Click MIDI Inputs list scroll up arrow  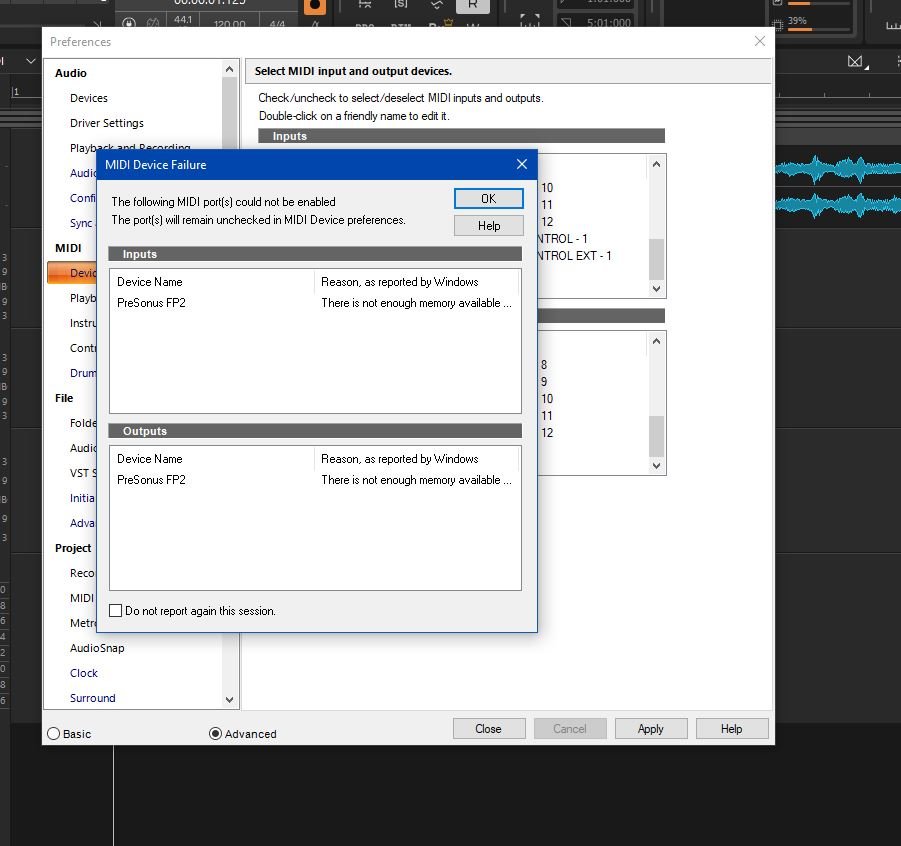656,164
